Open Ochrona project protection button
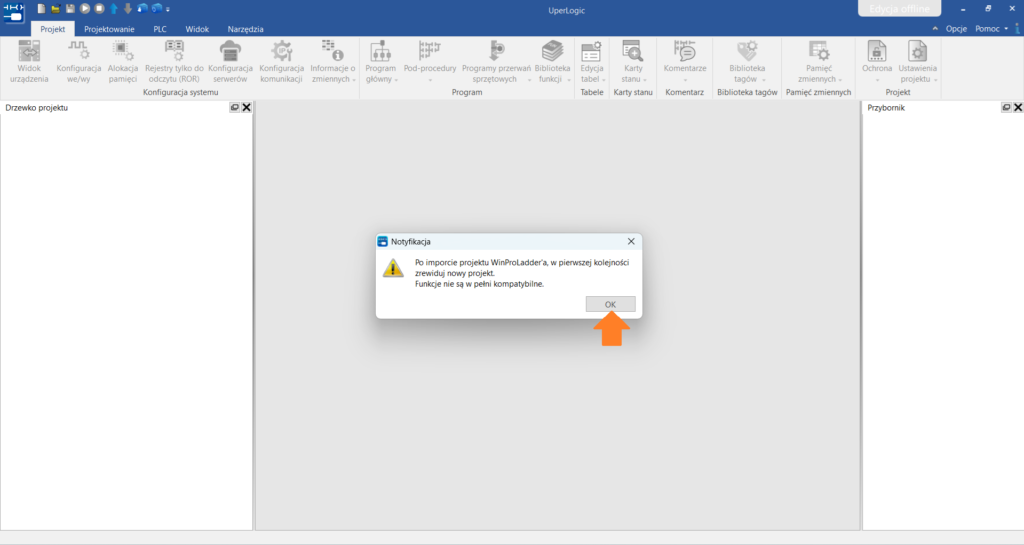This screenshot has width=1024, height=545. 876,62
